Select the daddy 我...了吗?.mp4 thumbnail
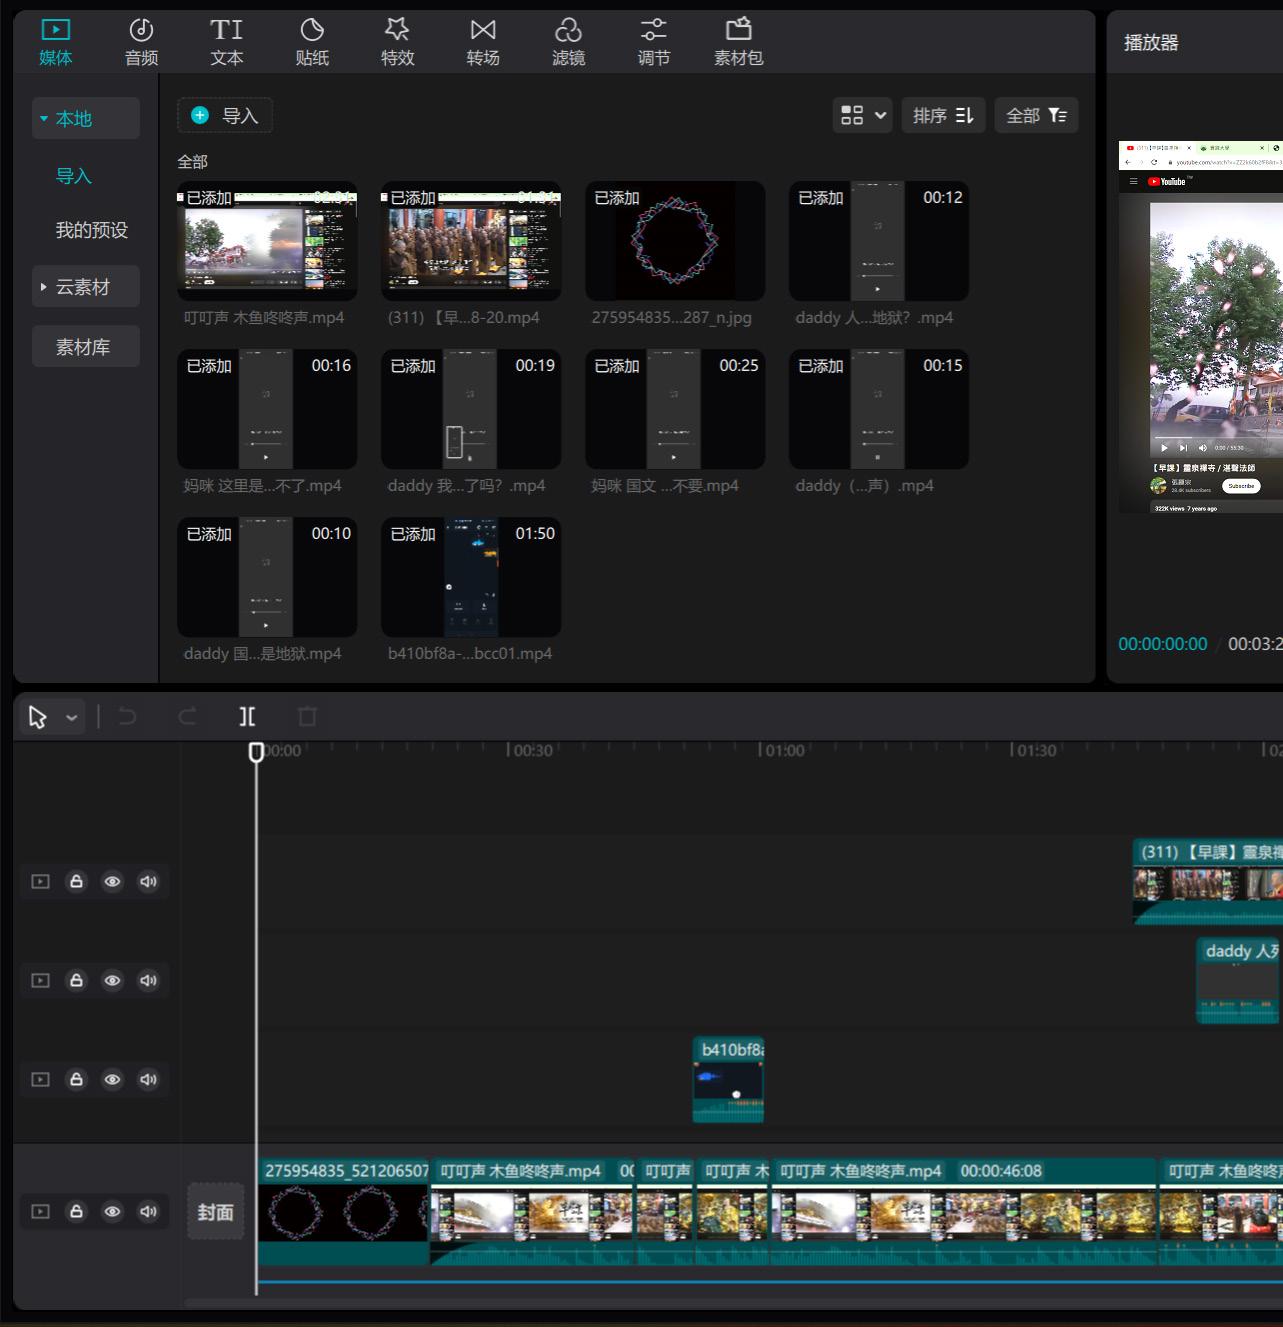 471,409
